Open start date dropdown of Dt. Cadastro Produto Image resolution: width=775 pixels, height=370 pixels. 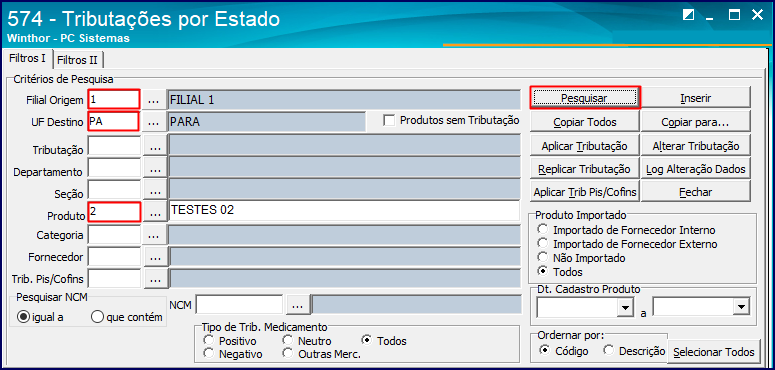pos(626,308)
